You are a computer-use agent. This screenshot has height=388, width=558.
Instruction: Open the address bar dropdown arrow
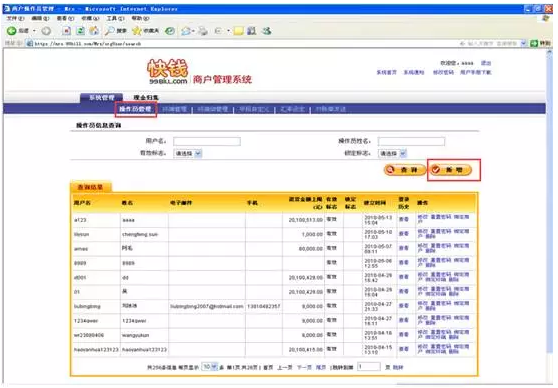pos(523,43)
